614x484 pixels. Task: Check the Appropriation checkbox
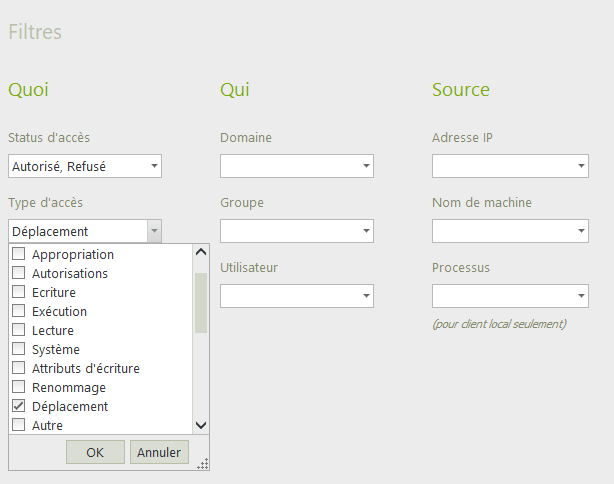(x=18, y=254)
